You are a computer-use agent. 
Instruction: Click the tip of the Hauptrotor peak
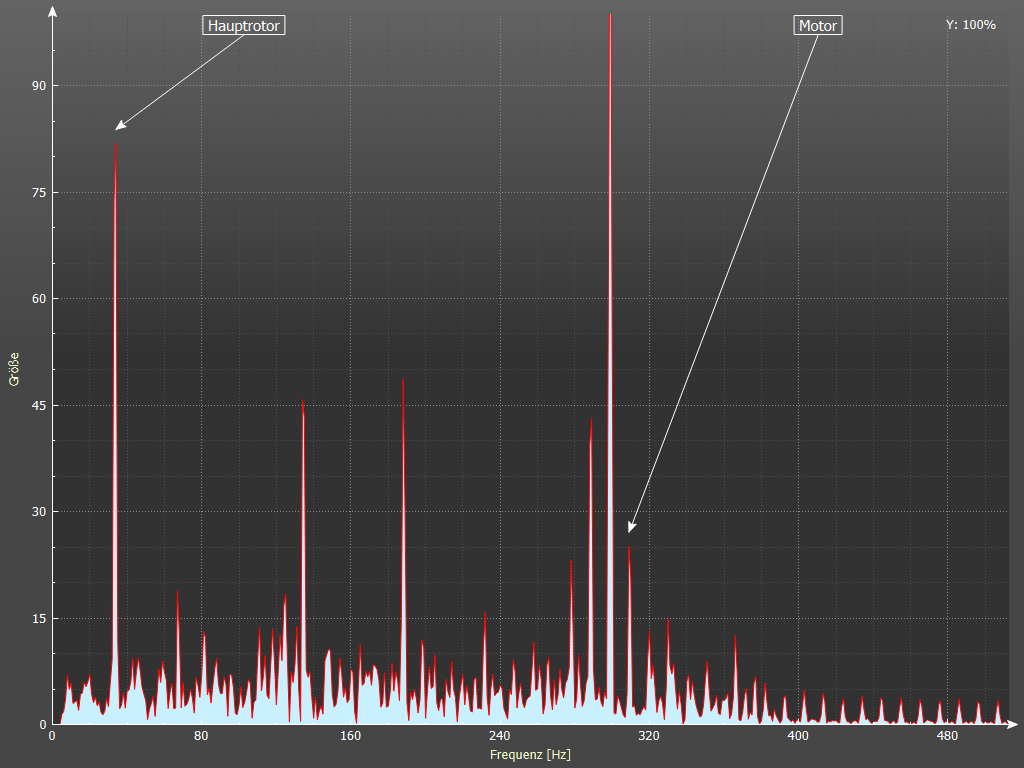click(x=116, y=146)
